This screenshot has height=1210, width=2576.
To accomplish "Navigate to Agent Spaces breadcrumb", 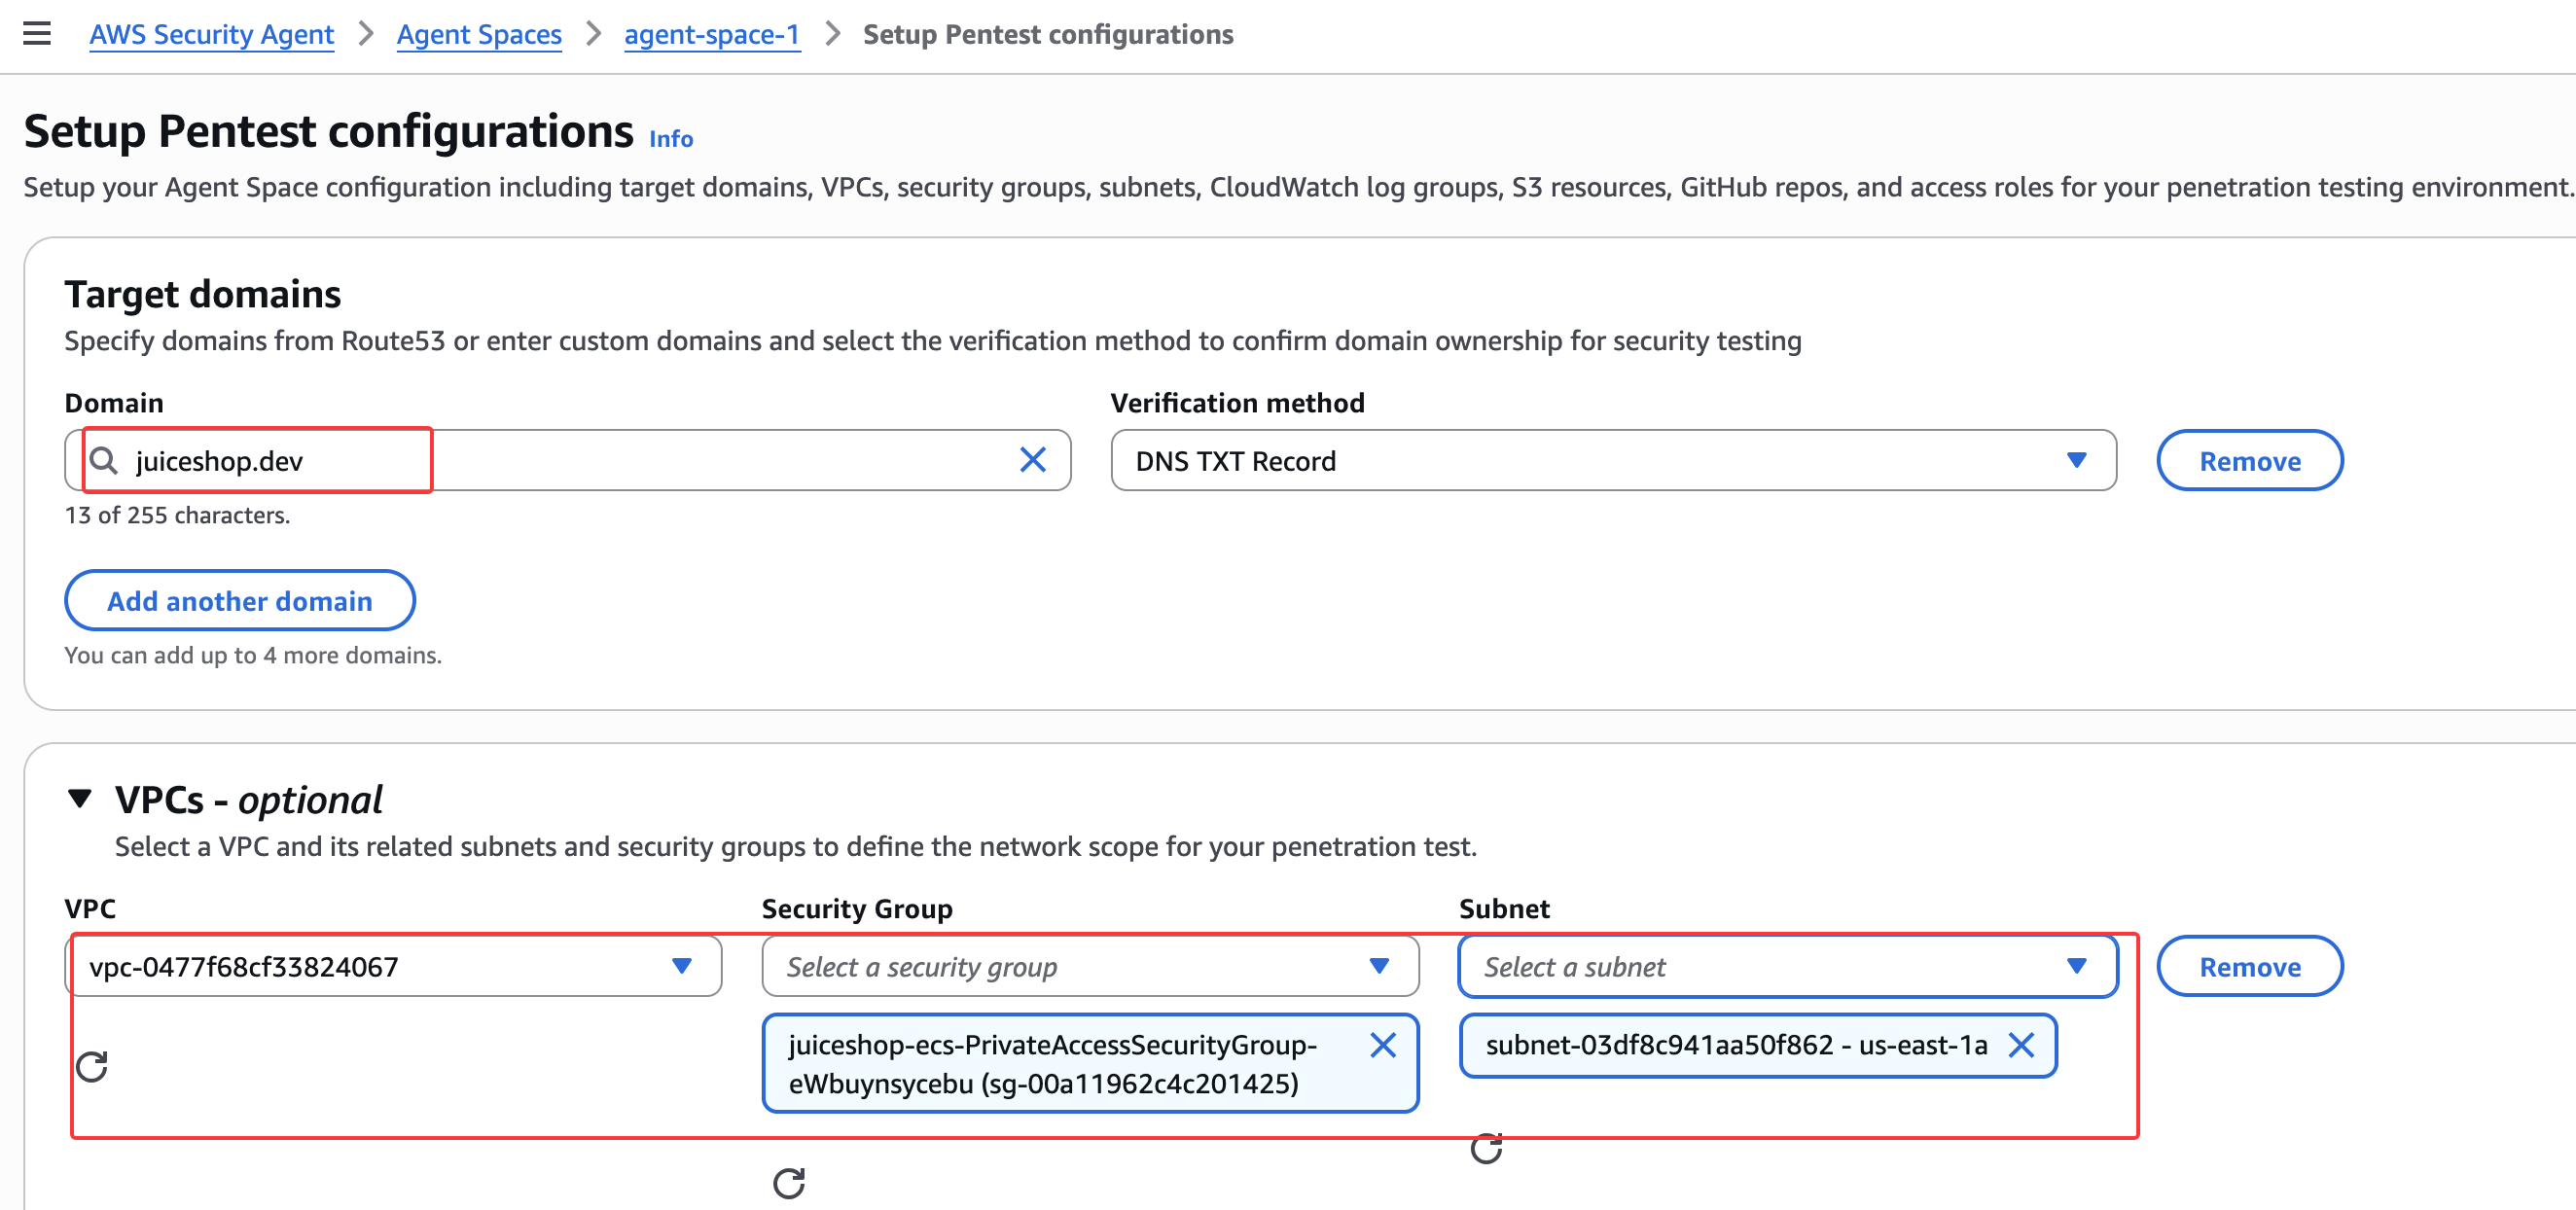I will (x=479, y=34).
